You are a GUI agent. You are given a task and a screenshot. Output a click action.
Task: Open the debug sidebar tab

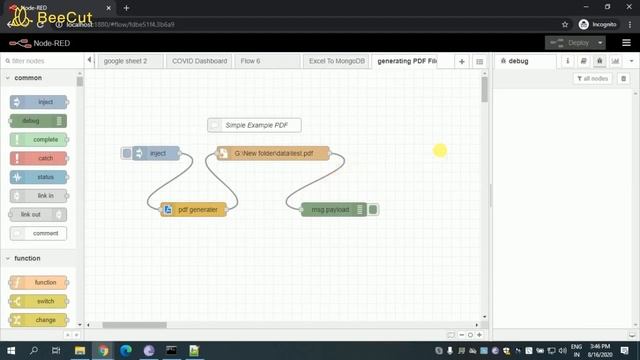(526, 61)
